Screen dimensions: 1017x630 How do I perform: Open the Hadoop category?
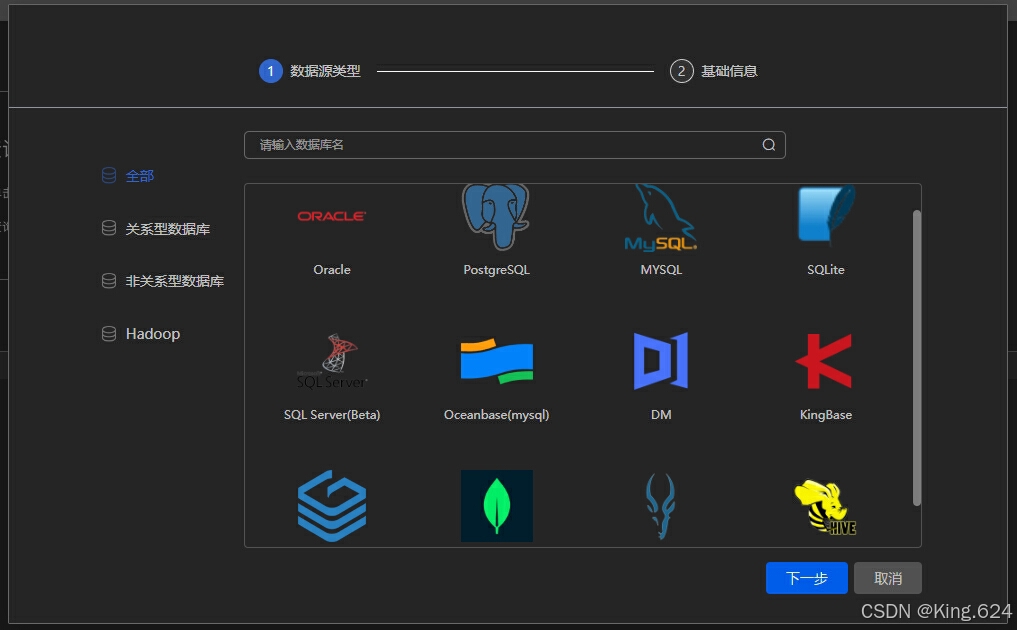click(153, 333)
